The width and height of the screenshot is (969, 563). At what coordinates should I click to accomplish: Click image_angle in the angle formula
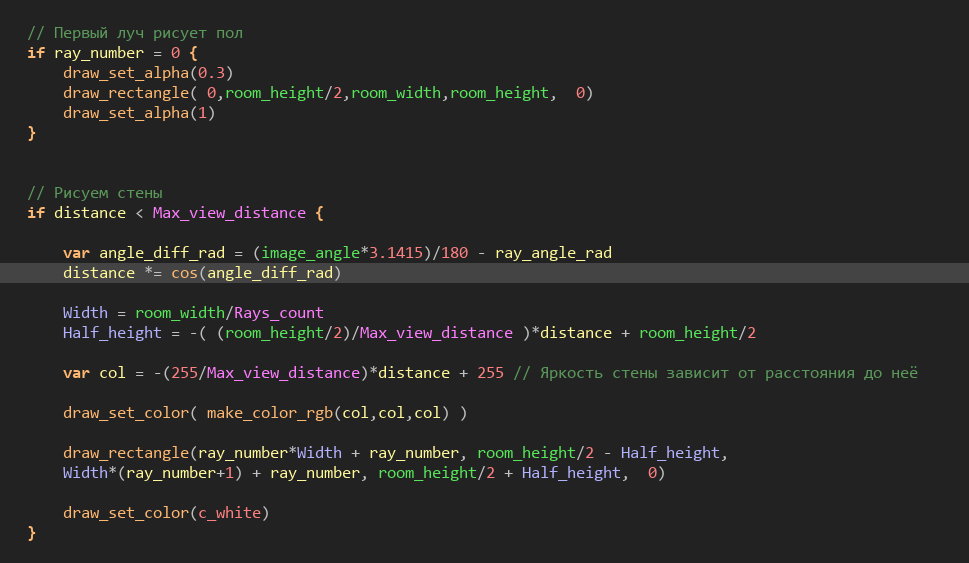point(310,253)
